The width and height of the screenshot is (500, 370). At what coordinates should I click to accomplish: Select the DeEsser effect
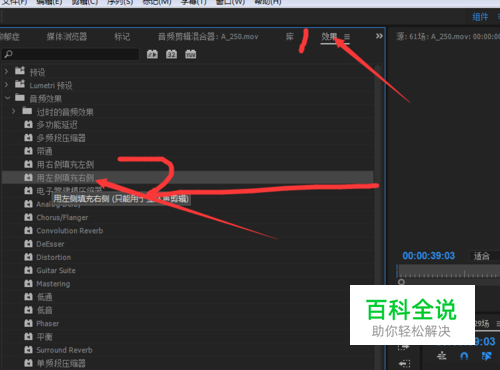click(187, 244)
